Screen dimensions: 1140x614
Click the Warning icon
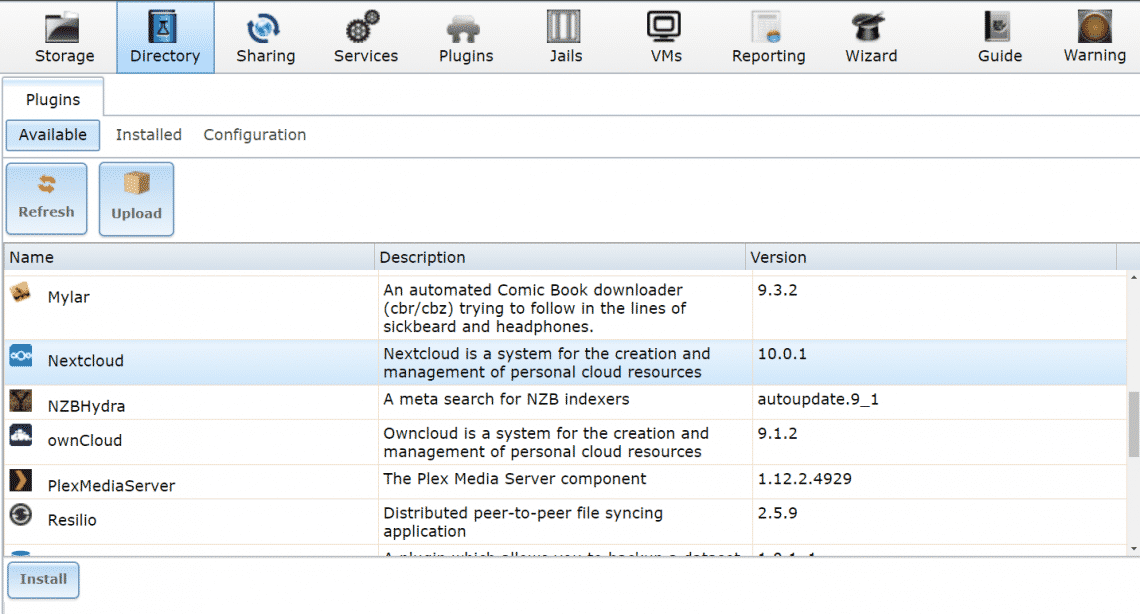pos(1094,27)
